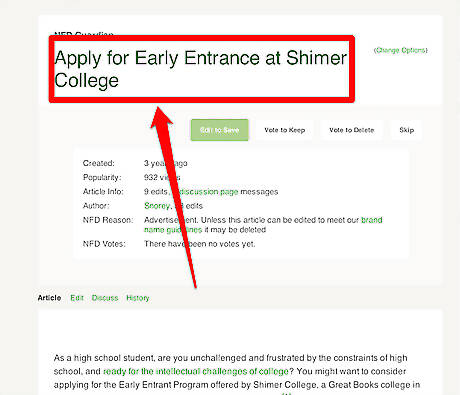Click the 'Popularity:' label
The image size is (460, 395).
click(x=102, y=177)
